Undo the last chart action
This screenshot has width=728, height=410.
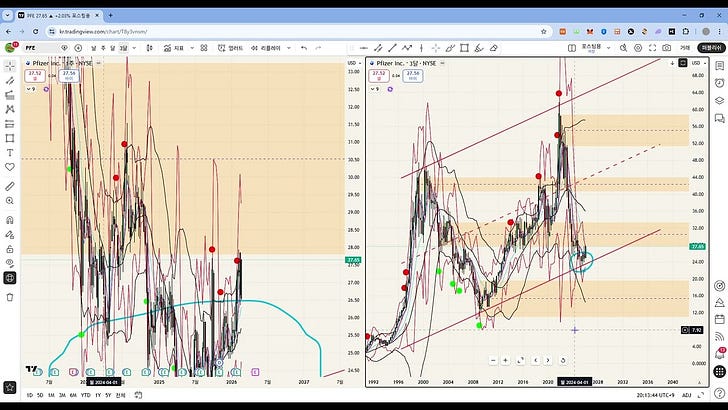[x=304, y=48]
